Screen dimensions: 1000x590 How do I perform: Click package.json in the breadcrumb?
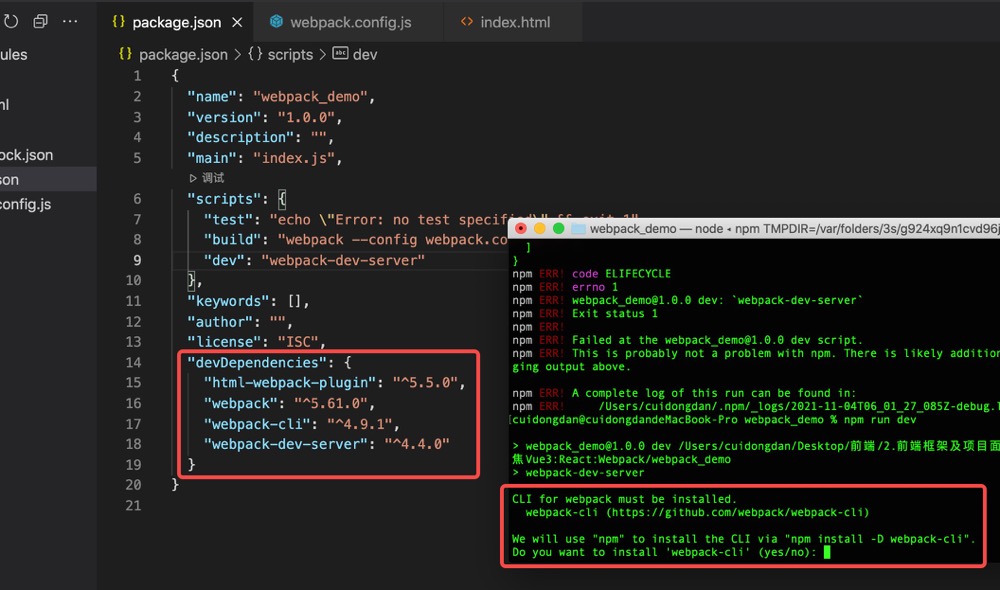pos(183,55)
